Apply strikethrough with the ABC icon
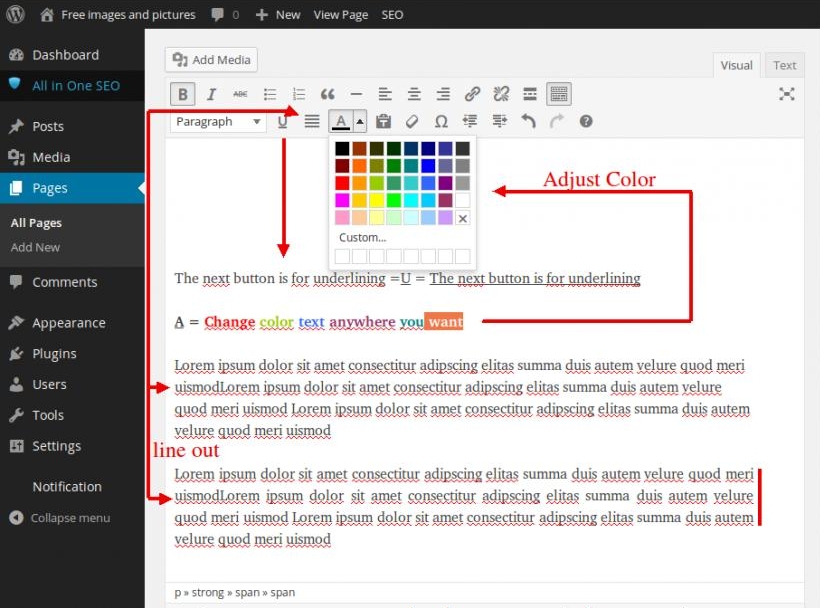The image size is (820, 608). 240,94
